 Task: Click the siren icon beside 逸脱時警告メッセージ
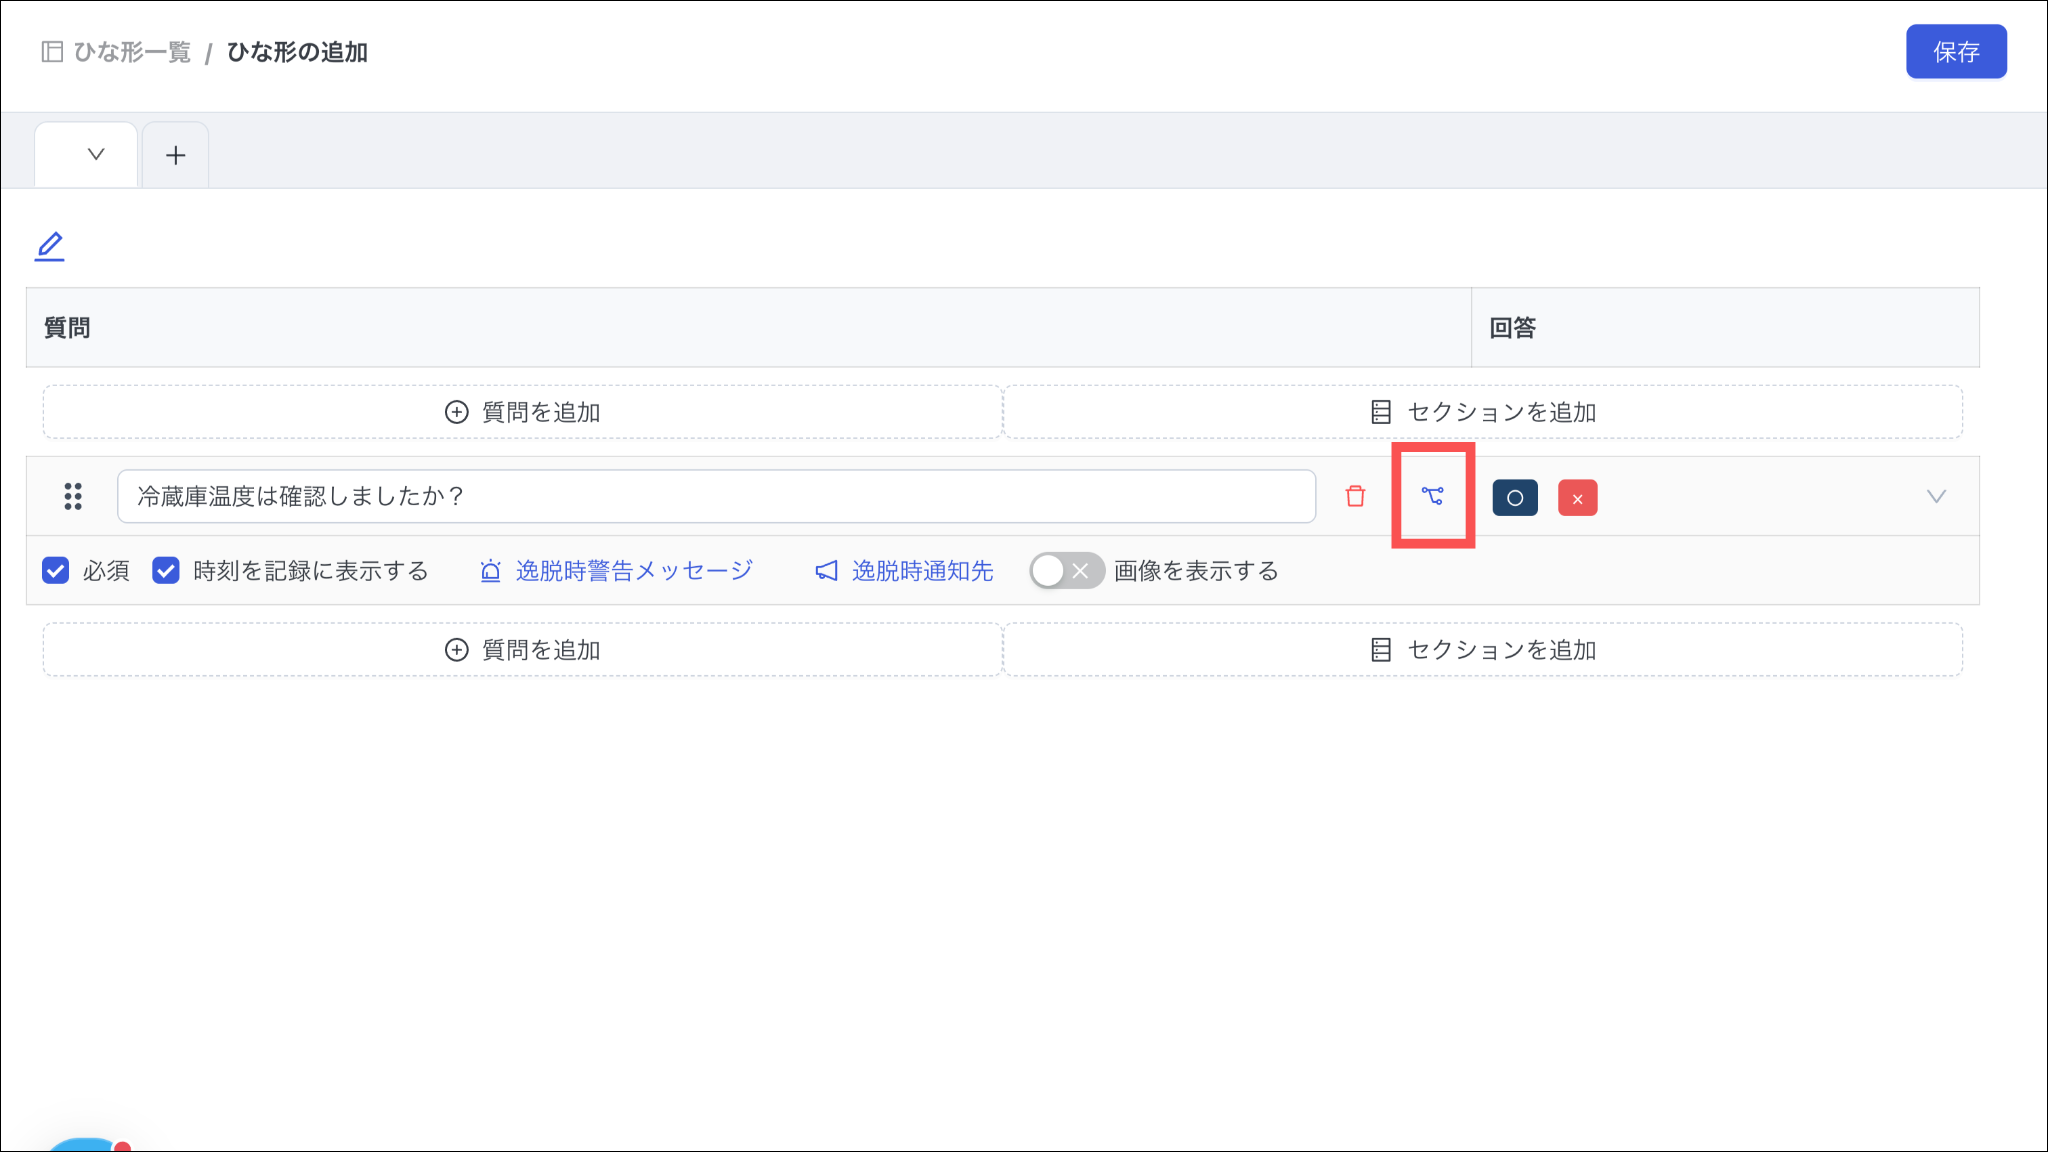490,571
